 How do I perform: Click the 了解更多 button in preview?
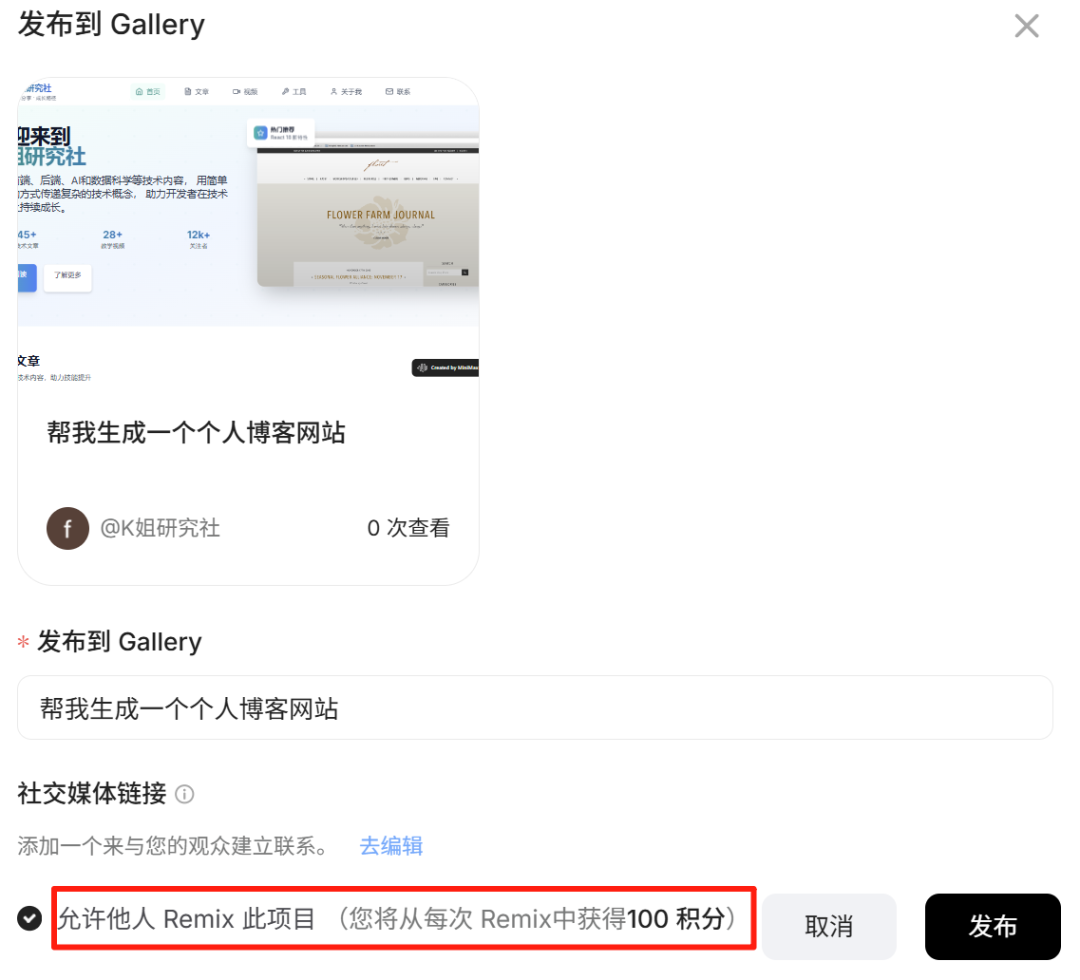coord(68,278)
